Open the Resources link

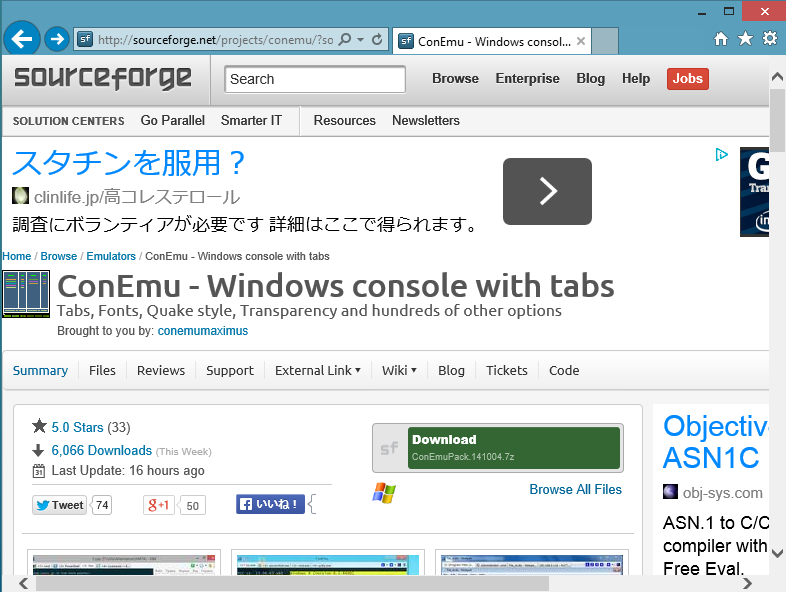pos(344,121)
